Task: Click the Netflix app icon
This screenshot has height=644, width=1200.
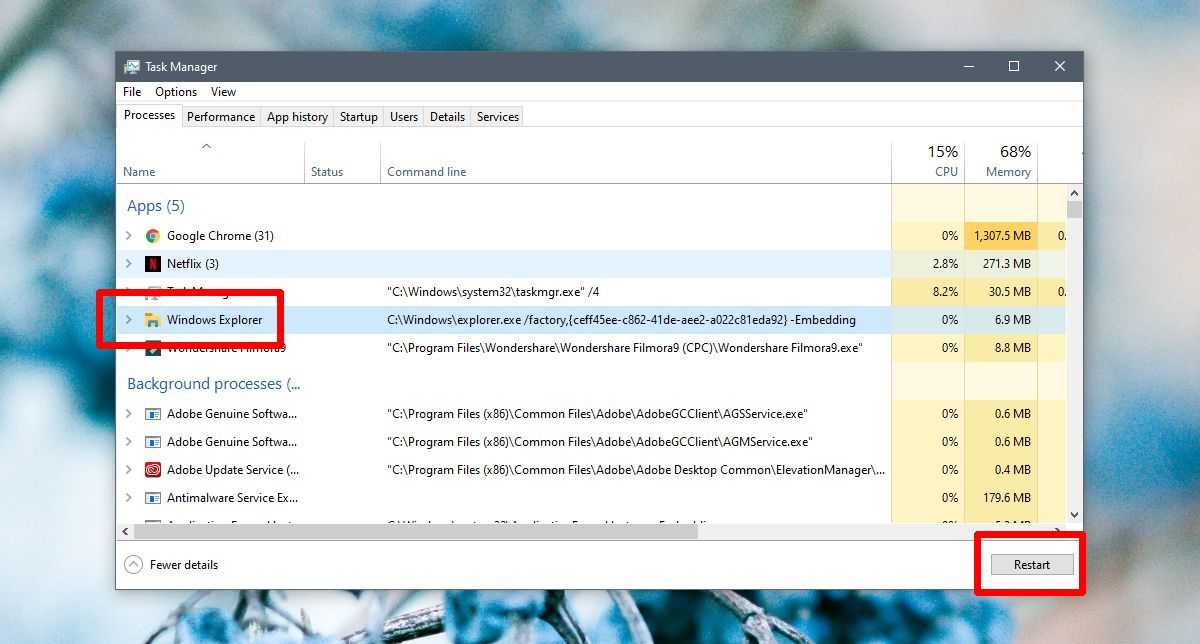Action: click(153, 264)
